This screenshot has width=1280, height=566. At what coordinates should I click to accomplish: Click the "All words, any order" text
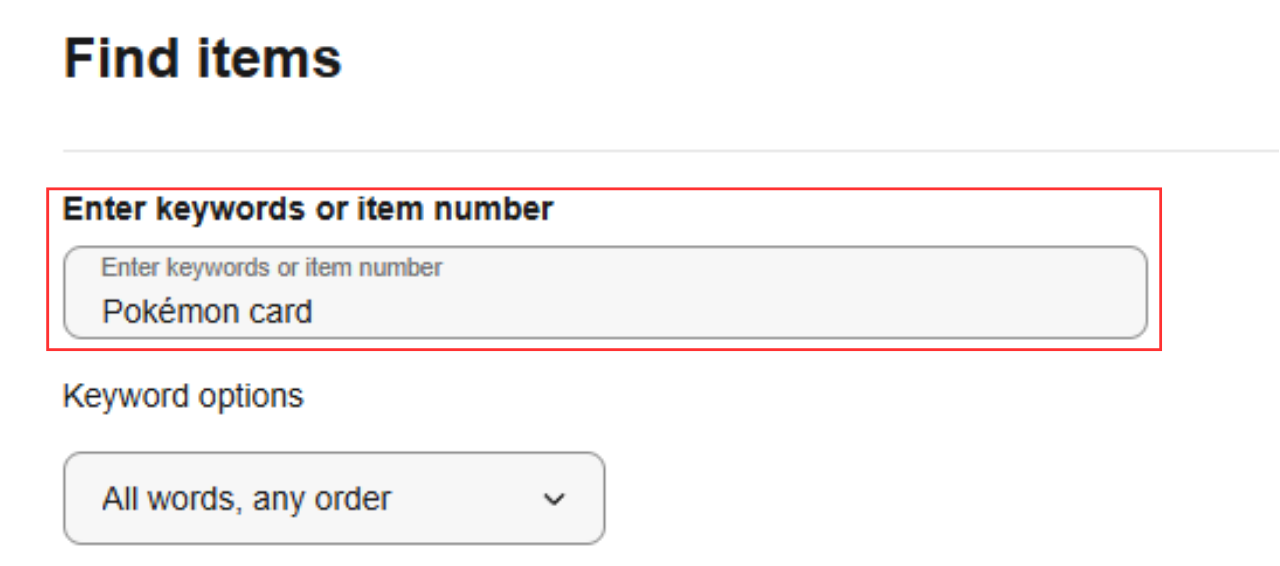pyautogui.click(x=246, y=498)
